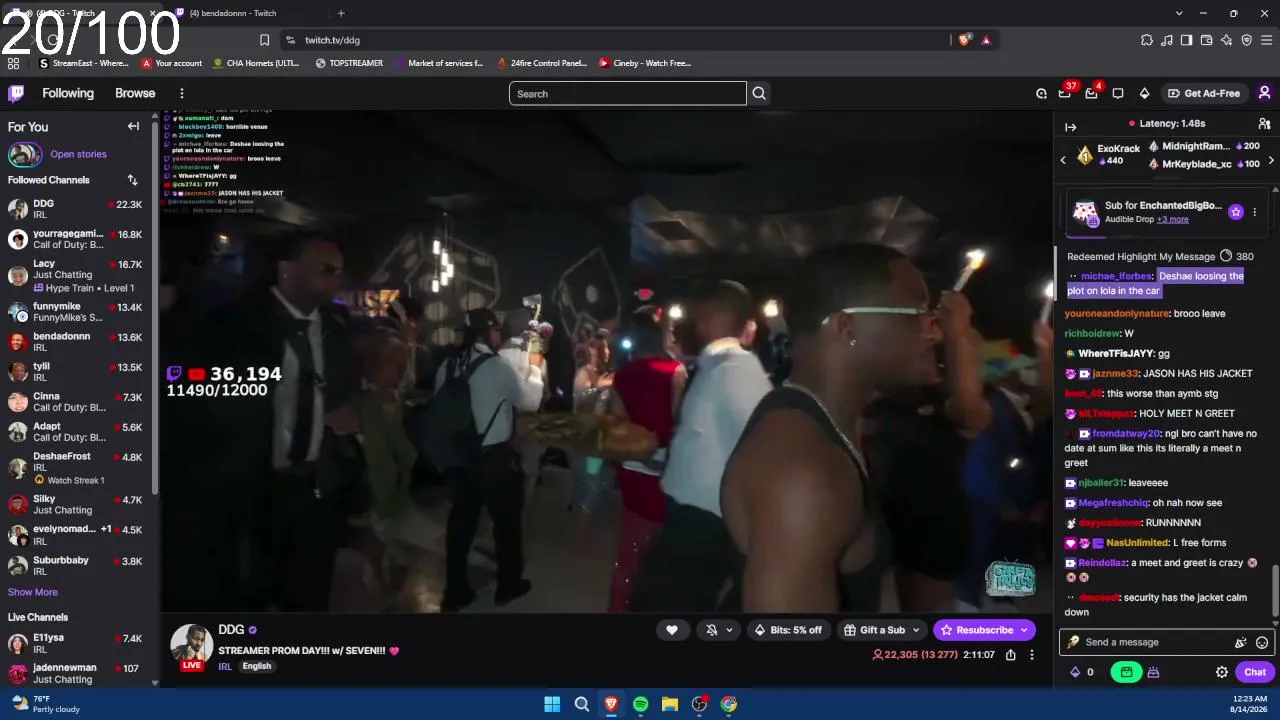
Task: Toggle DDG notification bell
Action: pyautogui.click(x=712, y=630)
